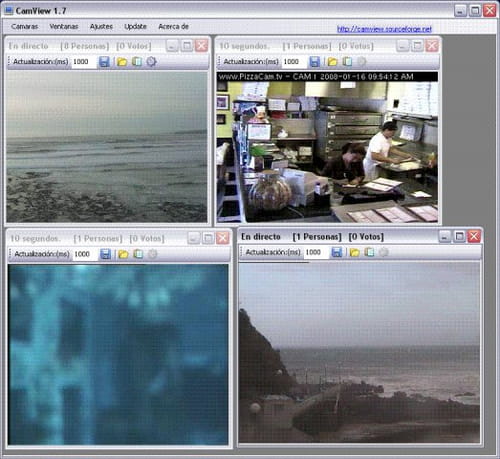The width and height of the screenshot is (500, 459).
Task: Select the PizzaCam kitchen video feed
Action: 327,147
